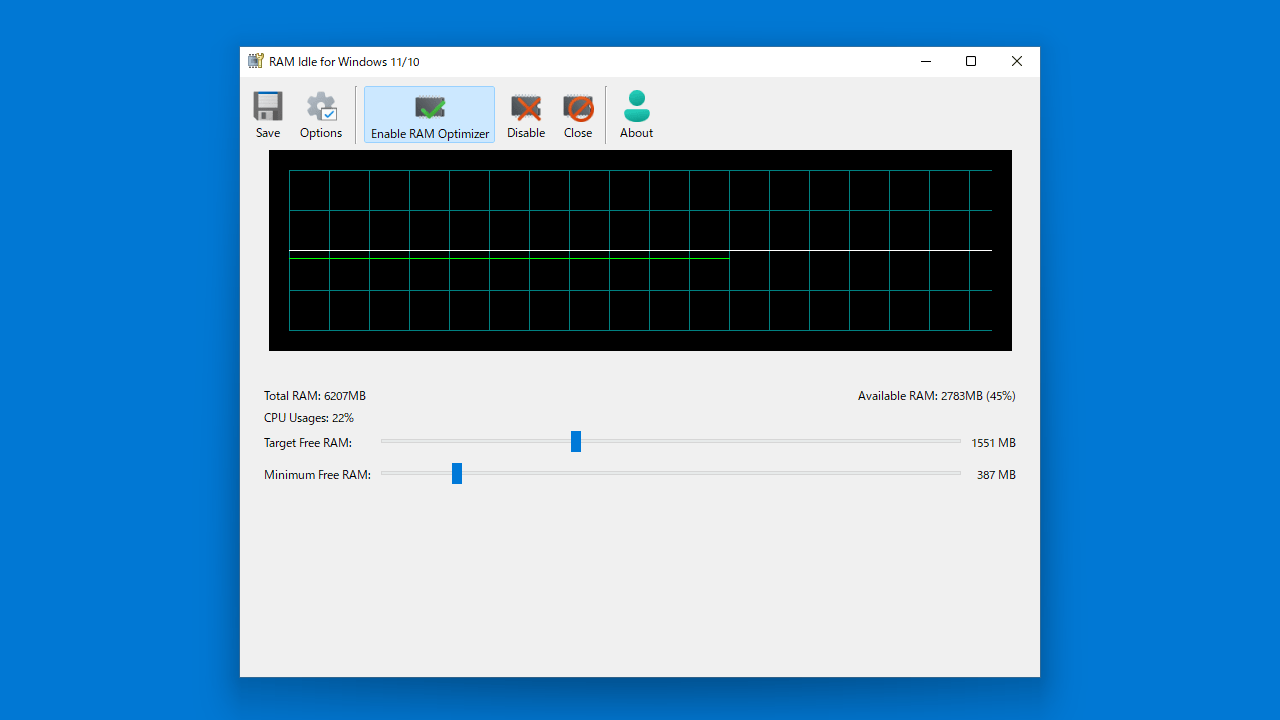Image resolution: width=1280 pixels, height=720 pixels.
Task: Click the Available RAM: 2783MB (45%) text
Action: pos(936,396)
